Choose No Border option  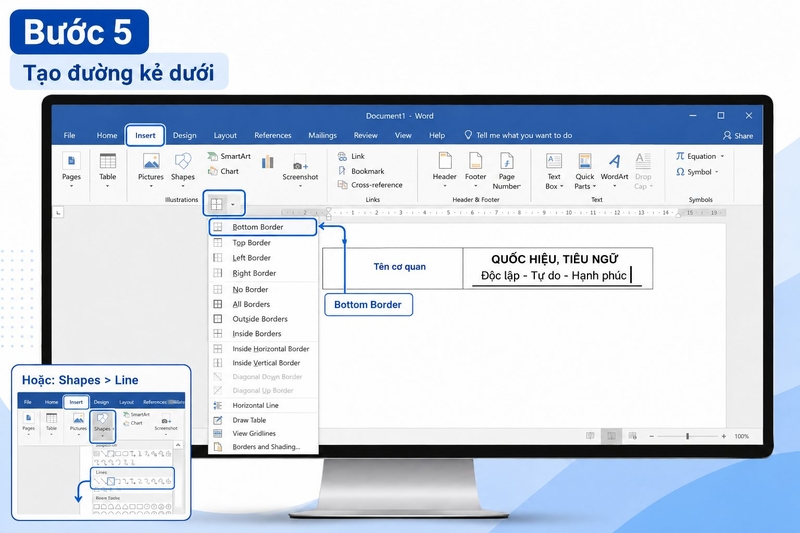263,289
